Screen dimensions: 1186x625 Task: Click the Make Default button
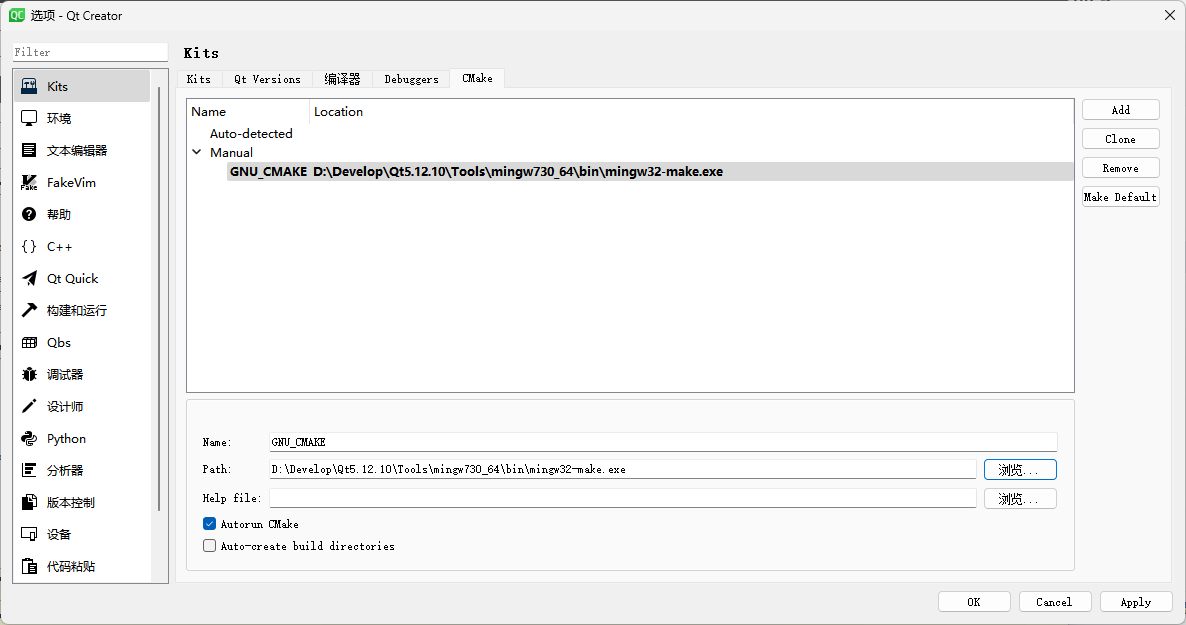tap(1120, 197)
